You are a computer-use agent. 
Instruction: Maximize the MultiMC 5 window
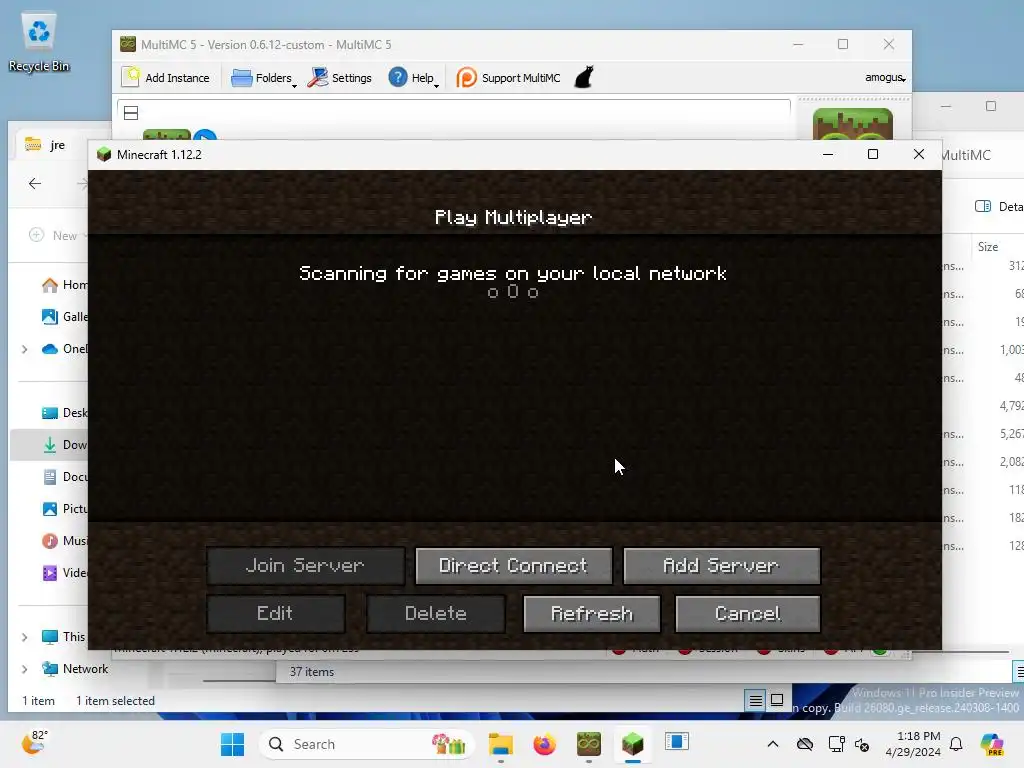click(x=843, y=44)
